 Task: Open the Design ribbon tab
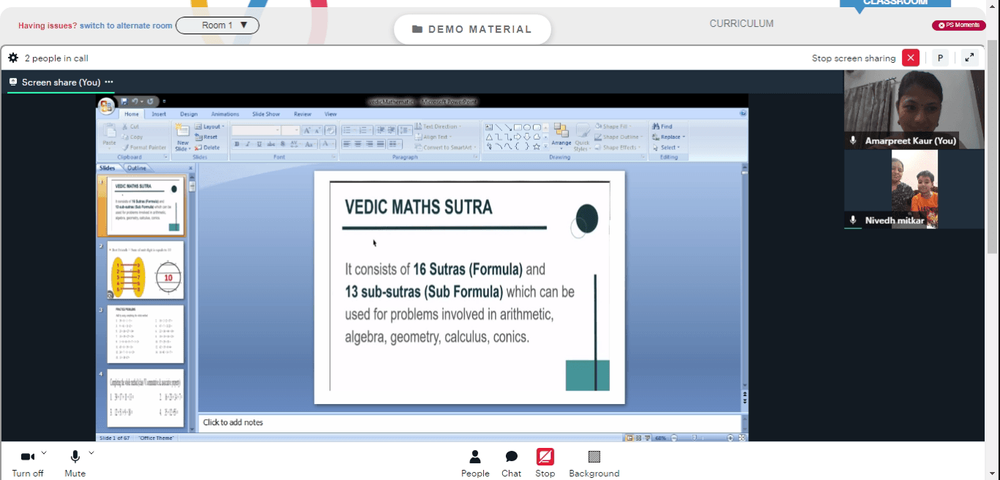coord(188,114)
